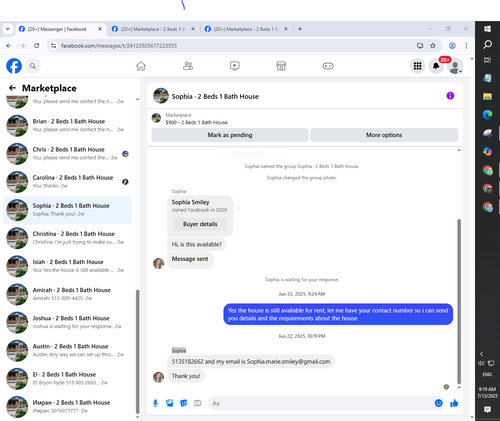Open the Marketplace storefront icon
This screenshot has height=421, width=500.
coord(281,66)
